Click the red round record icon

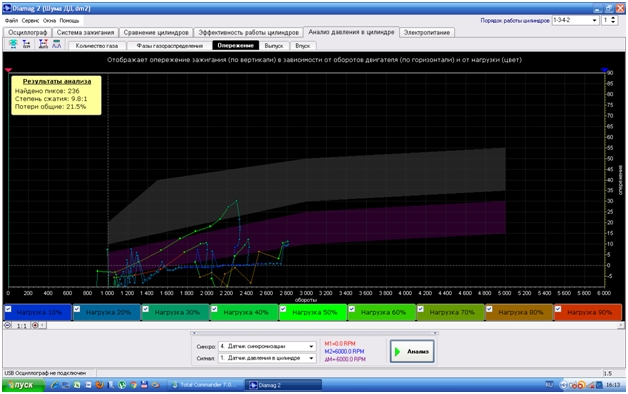(x=35, y=325)
